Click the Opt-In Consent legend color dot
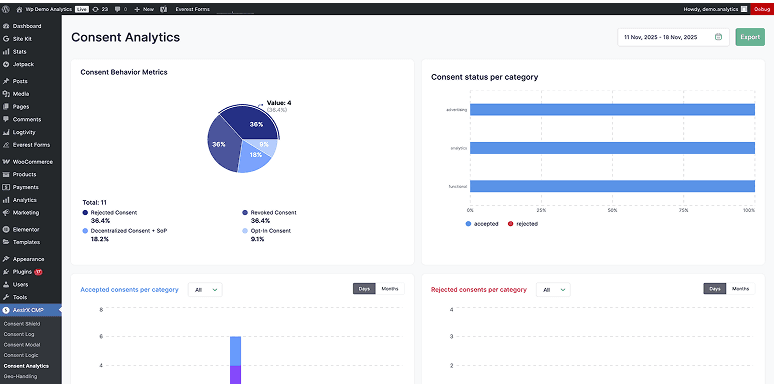The height and width of the screenshot is (384, 774). [x=245, y=231]
